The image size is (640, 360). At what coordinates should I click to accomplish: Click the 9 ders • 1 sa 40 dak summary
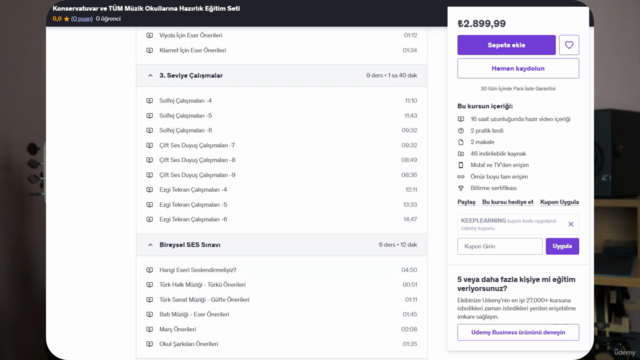click(391, 76)
